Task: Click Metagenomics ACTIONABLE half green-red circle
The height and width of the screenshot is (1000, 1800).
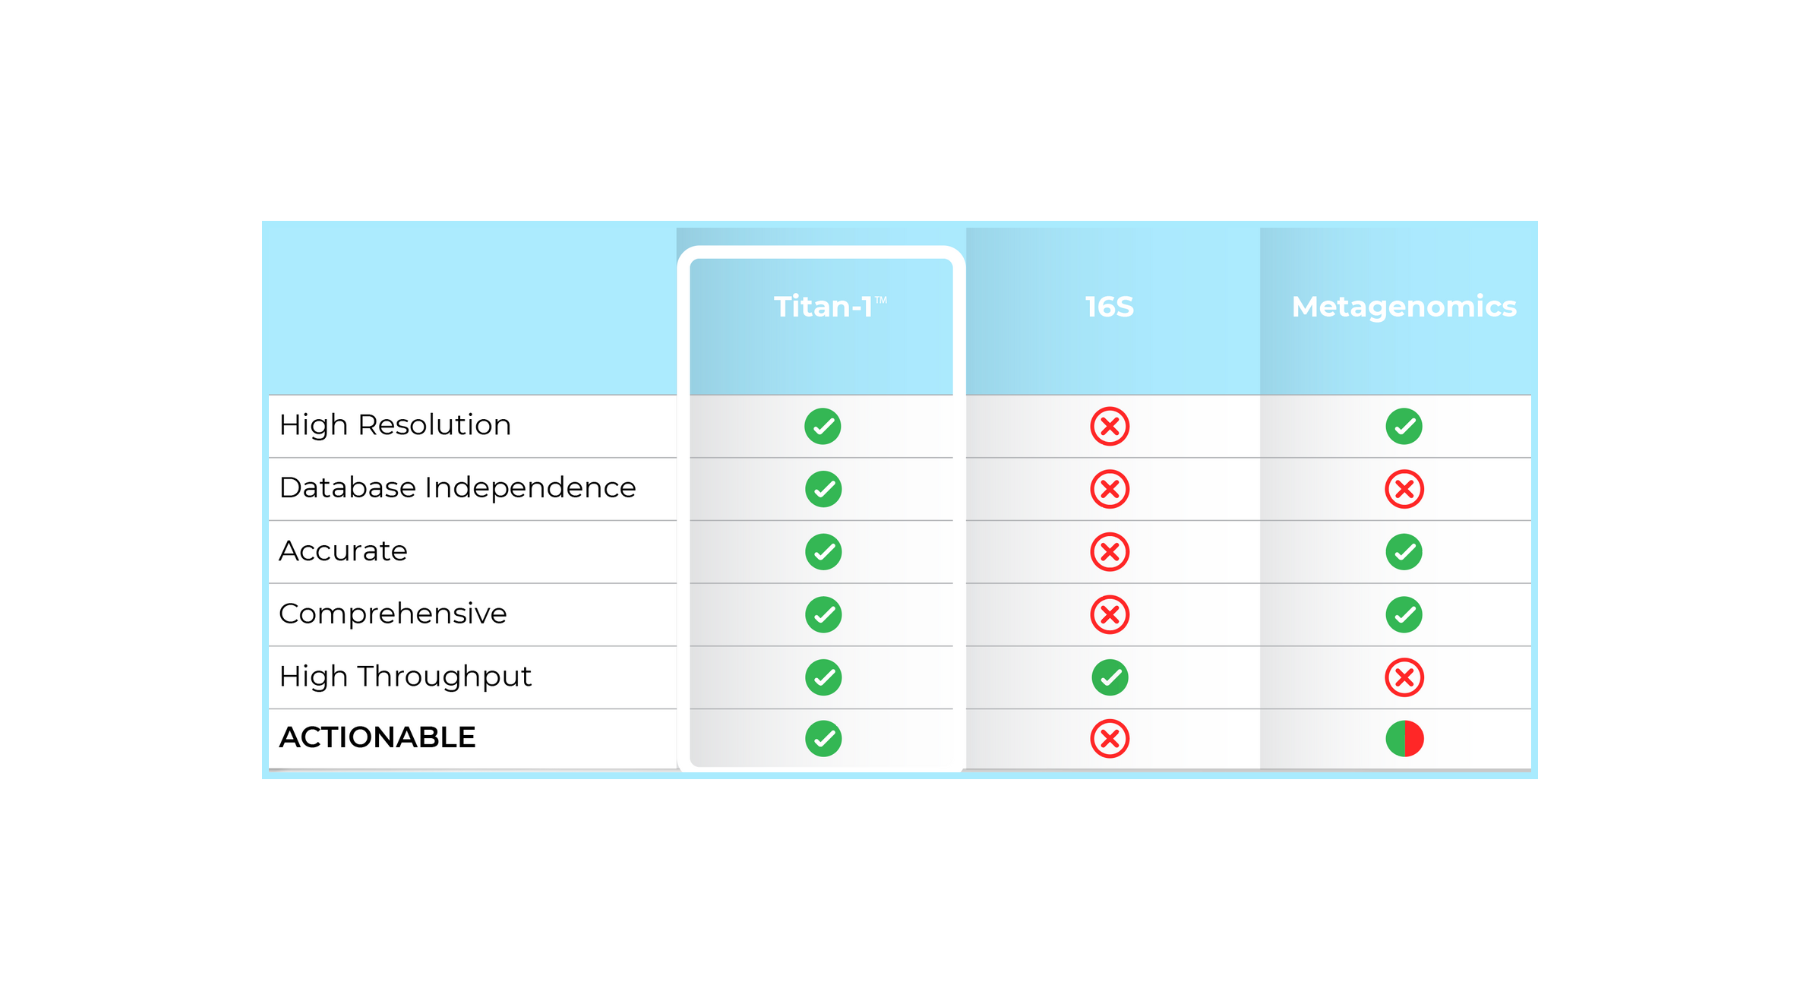Action: click(x=1404, y=738)
